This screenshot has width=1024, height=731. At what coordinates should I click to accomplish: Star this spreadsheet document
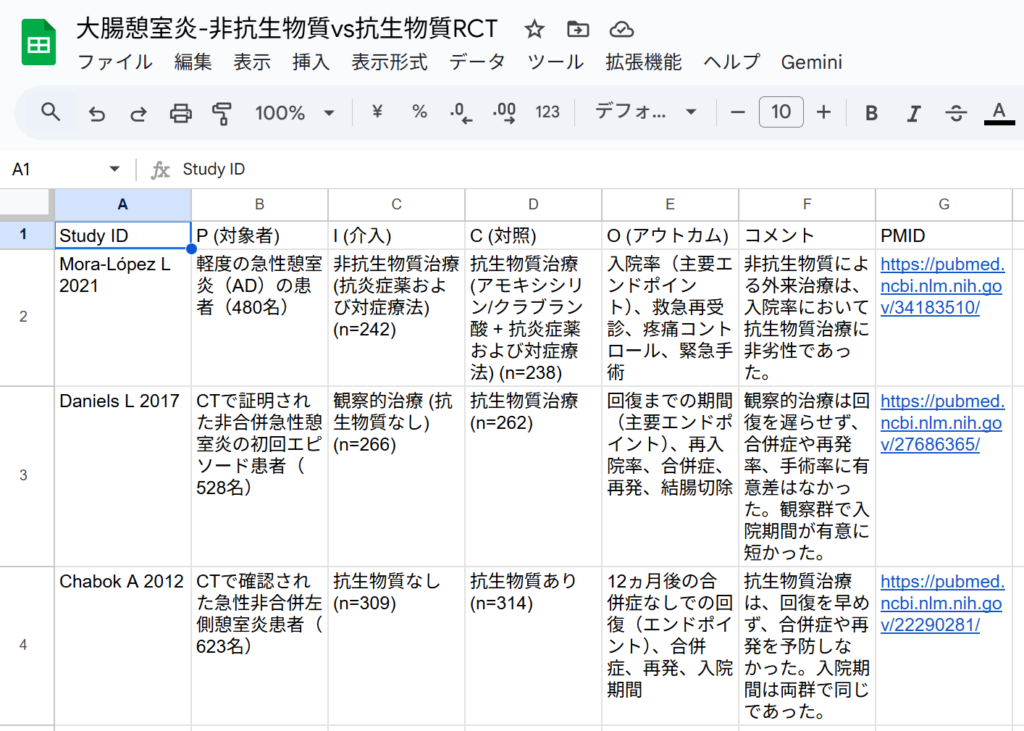point(535,28)
